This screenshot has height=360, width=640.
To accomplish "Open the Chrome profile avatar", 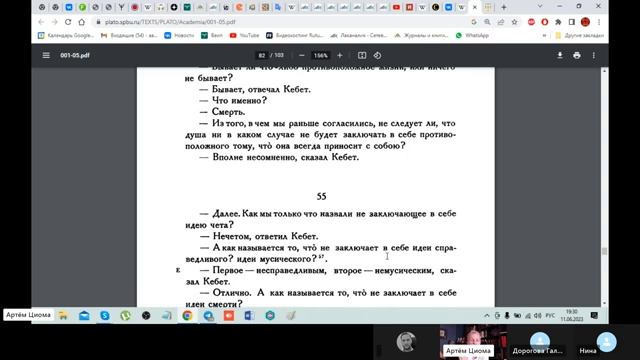I will coord(585,22).
